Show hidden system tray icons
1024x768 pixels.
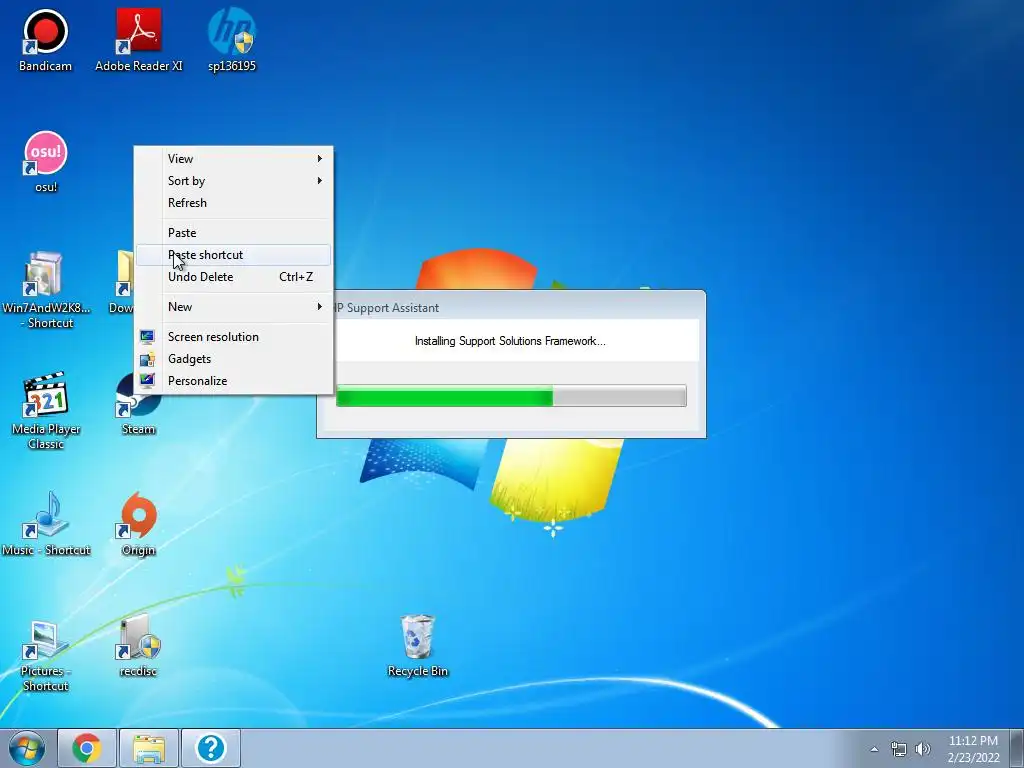point(874,749)
